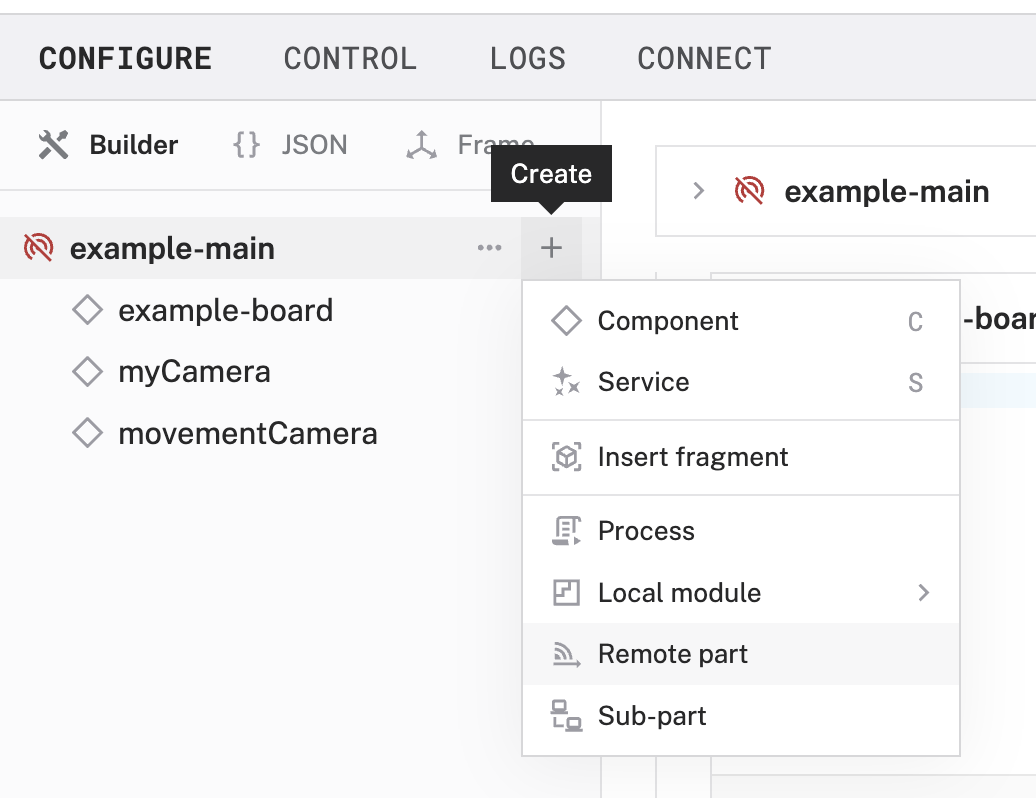The width and height of the screenshot is (1036, 798).
Task: Switch to the JSON configuration view
Action: click(x=290, y=145)
